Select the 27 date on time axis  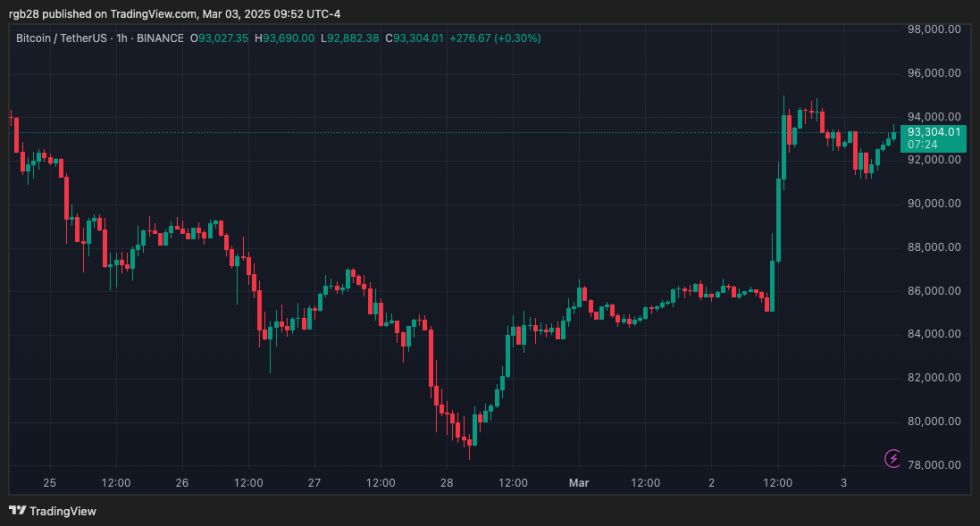pyautogui.click(x=314, y=483)
